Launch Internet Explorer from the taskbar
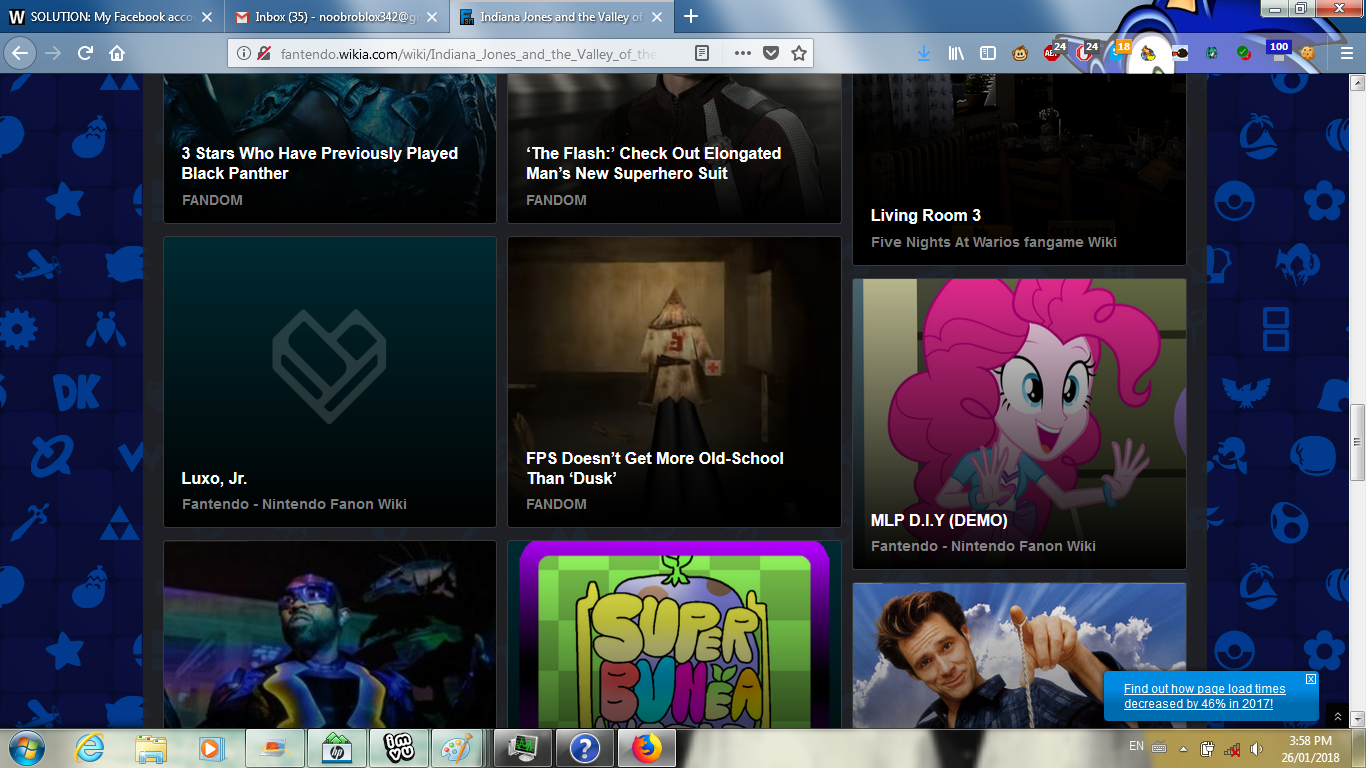Viewport: 1366px width, 768px height. pyautogui.click(x=90, y=748)
